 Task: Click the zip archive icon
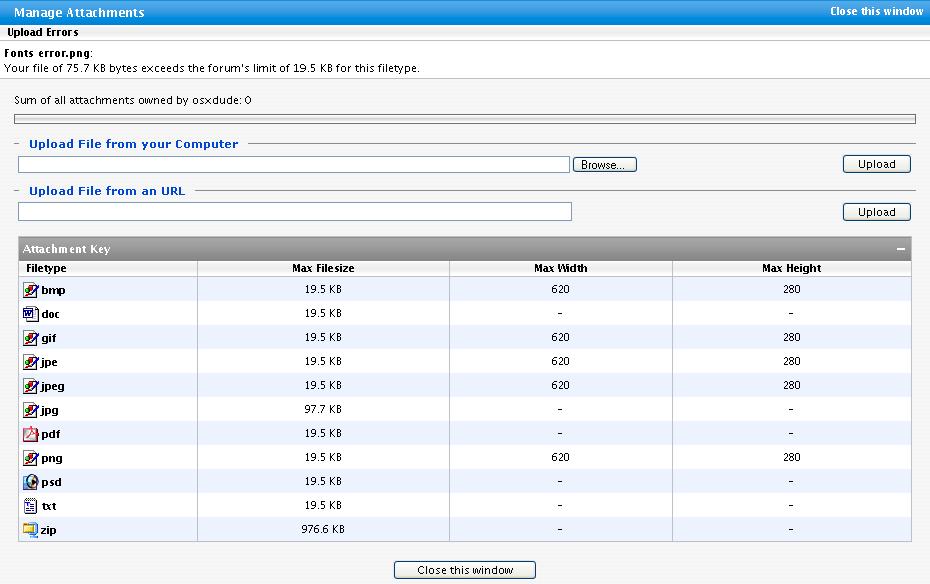(30, 529)
